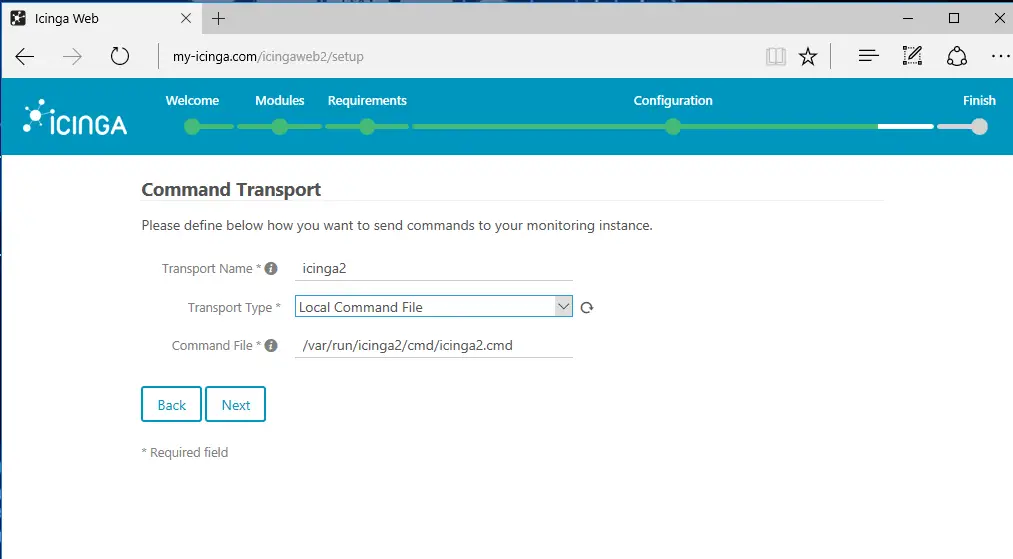
Task: Click the Icinga logo
Action: (x=75, y=118)
